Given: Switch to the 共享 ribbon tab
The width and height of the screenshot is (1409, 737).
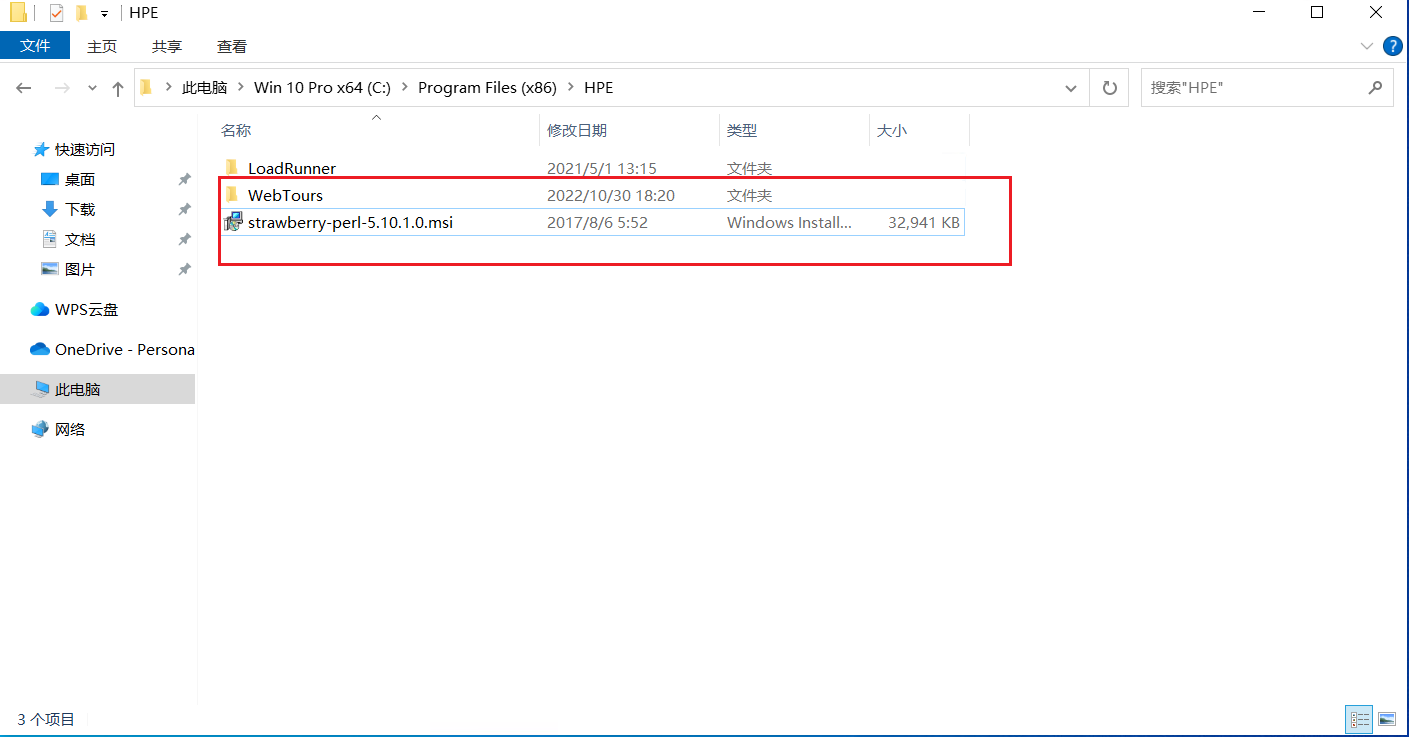Looking at the screenshot, I should click(167, 46).
